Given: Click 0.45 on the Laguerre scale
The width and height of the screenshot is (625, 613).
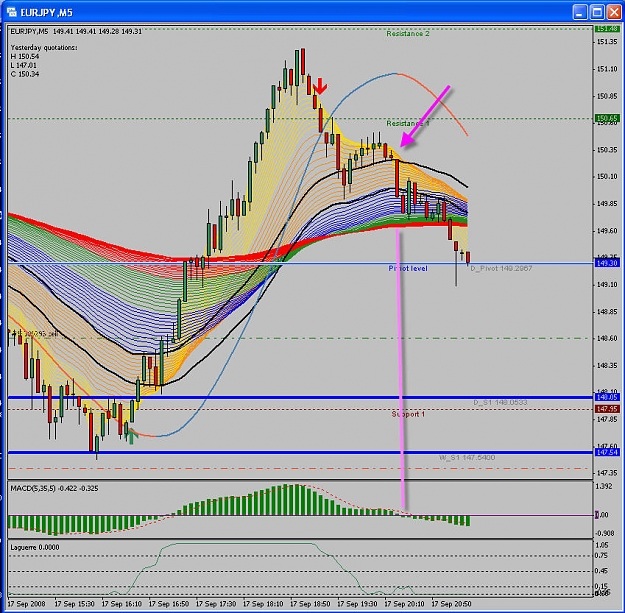Looking at the screenshot, I should coord(602,571).
